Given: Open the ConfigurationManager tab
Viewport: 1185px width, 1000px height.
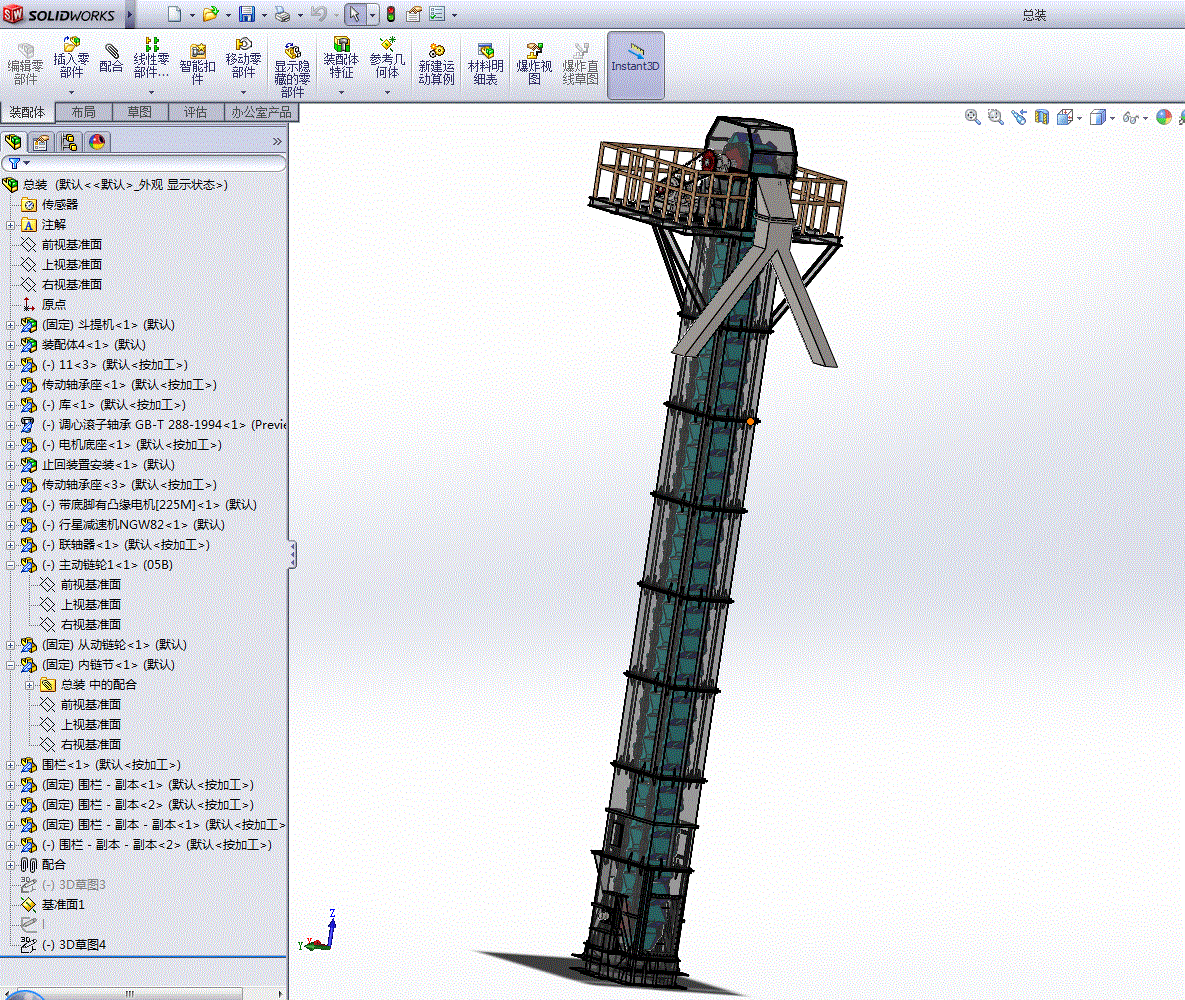Looking at the screenshot, I should point(70,142).
